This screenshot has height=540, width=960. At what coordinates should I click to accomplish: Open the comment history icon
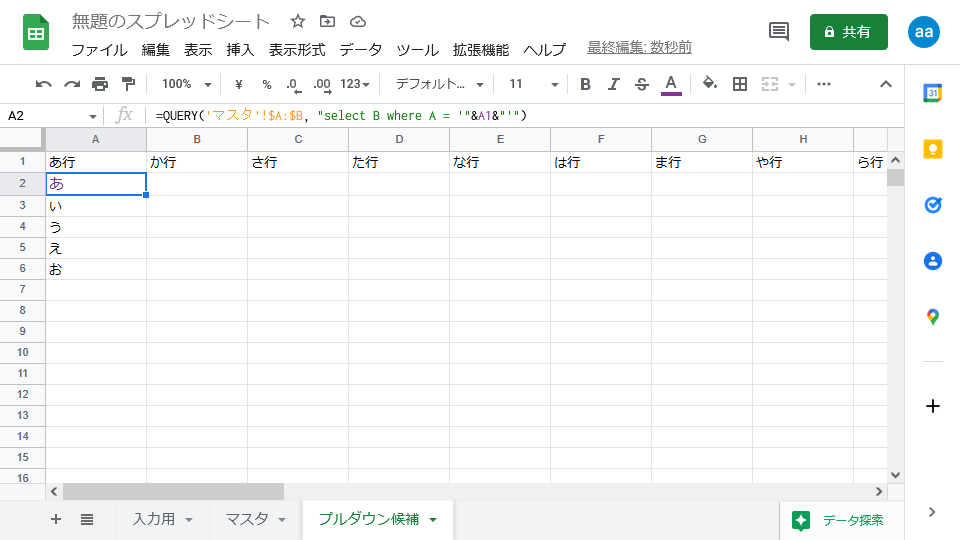click(x=779, y=31)
